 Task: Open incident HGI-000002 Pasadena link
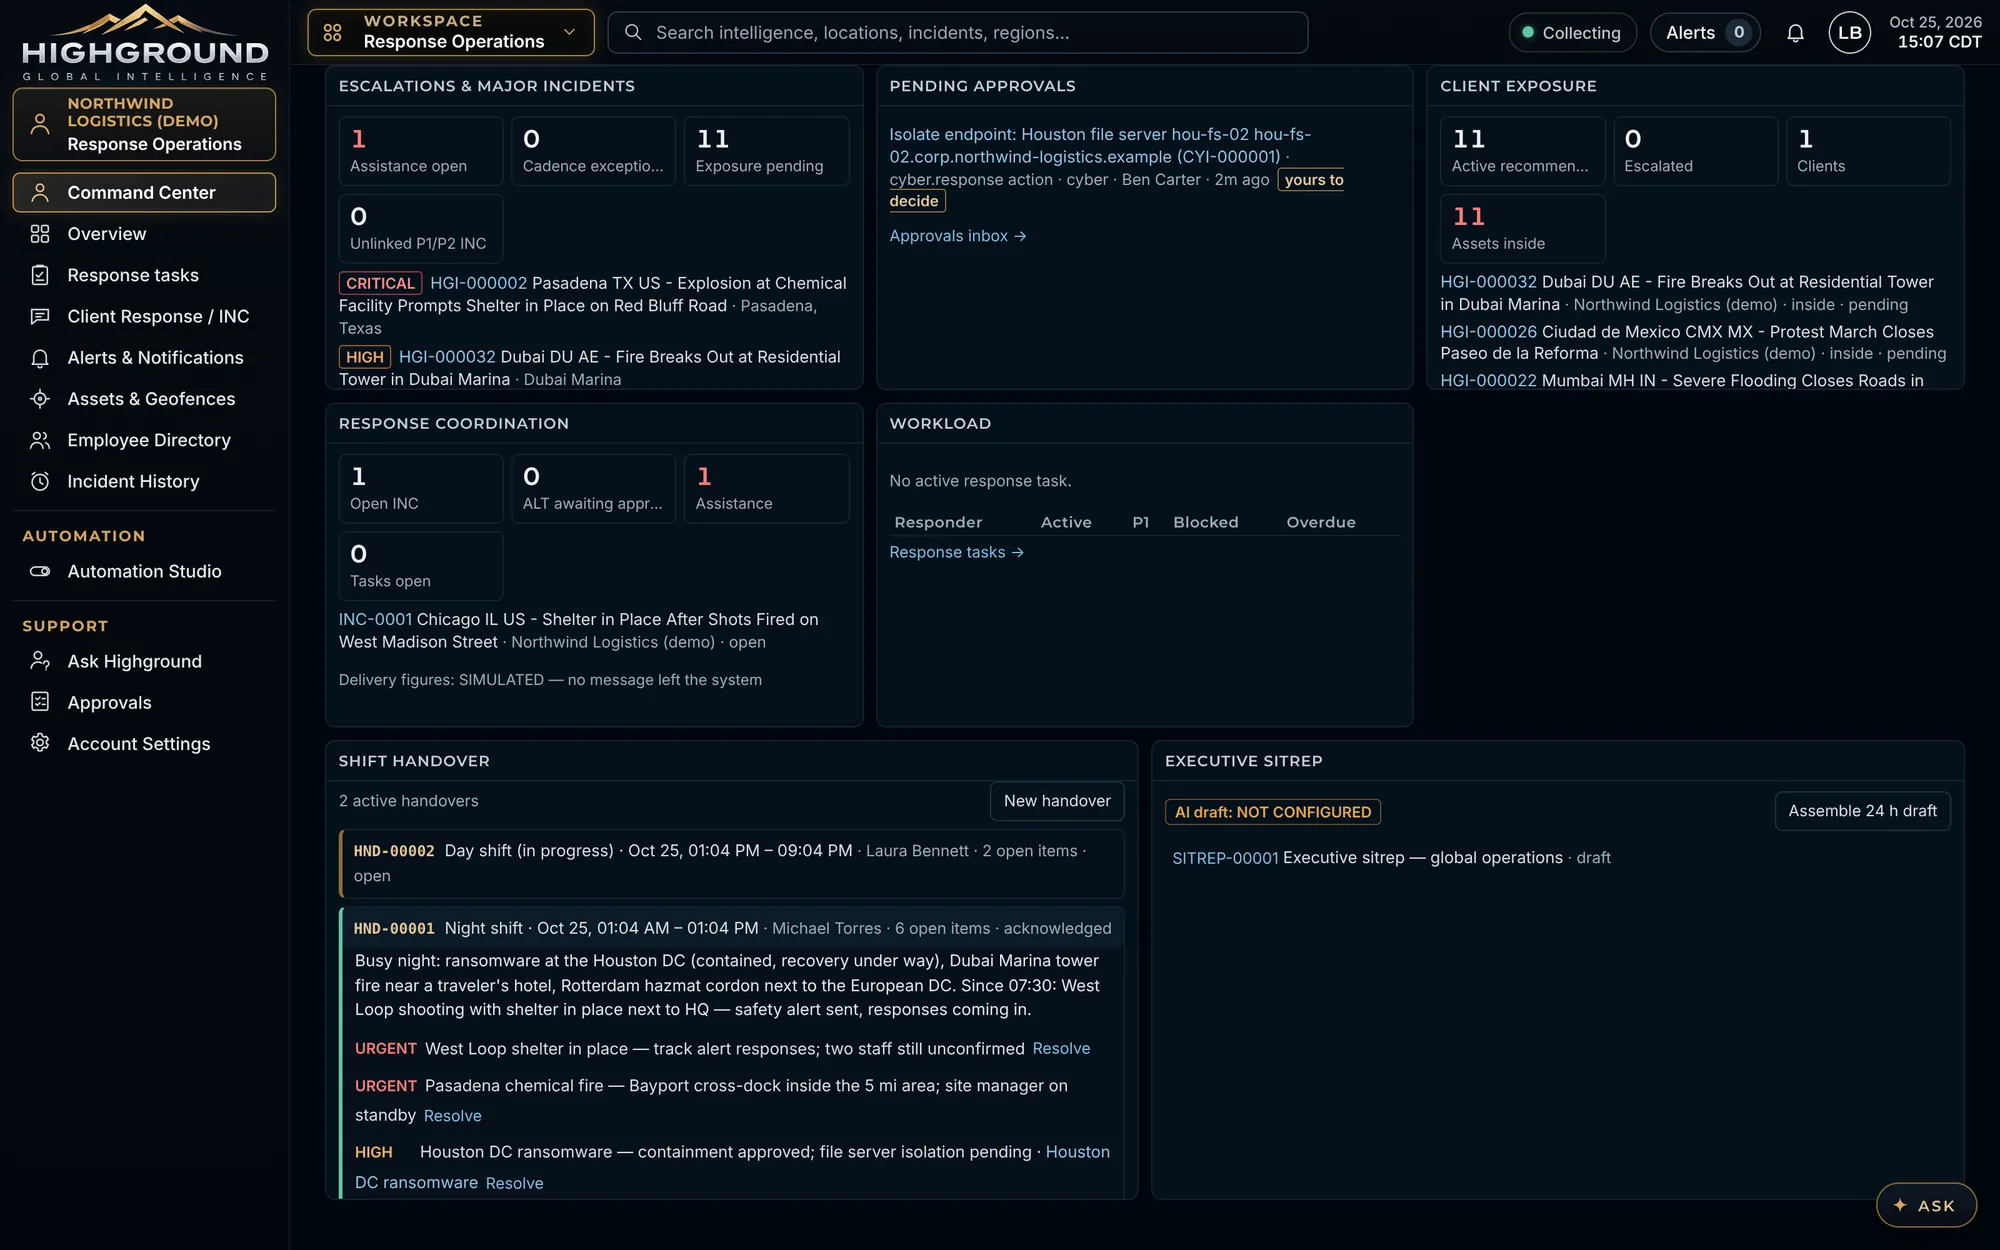pyautogui.click(x=478, y=283)
